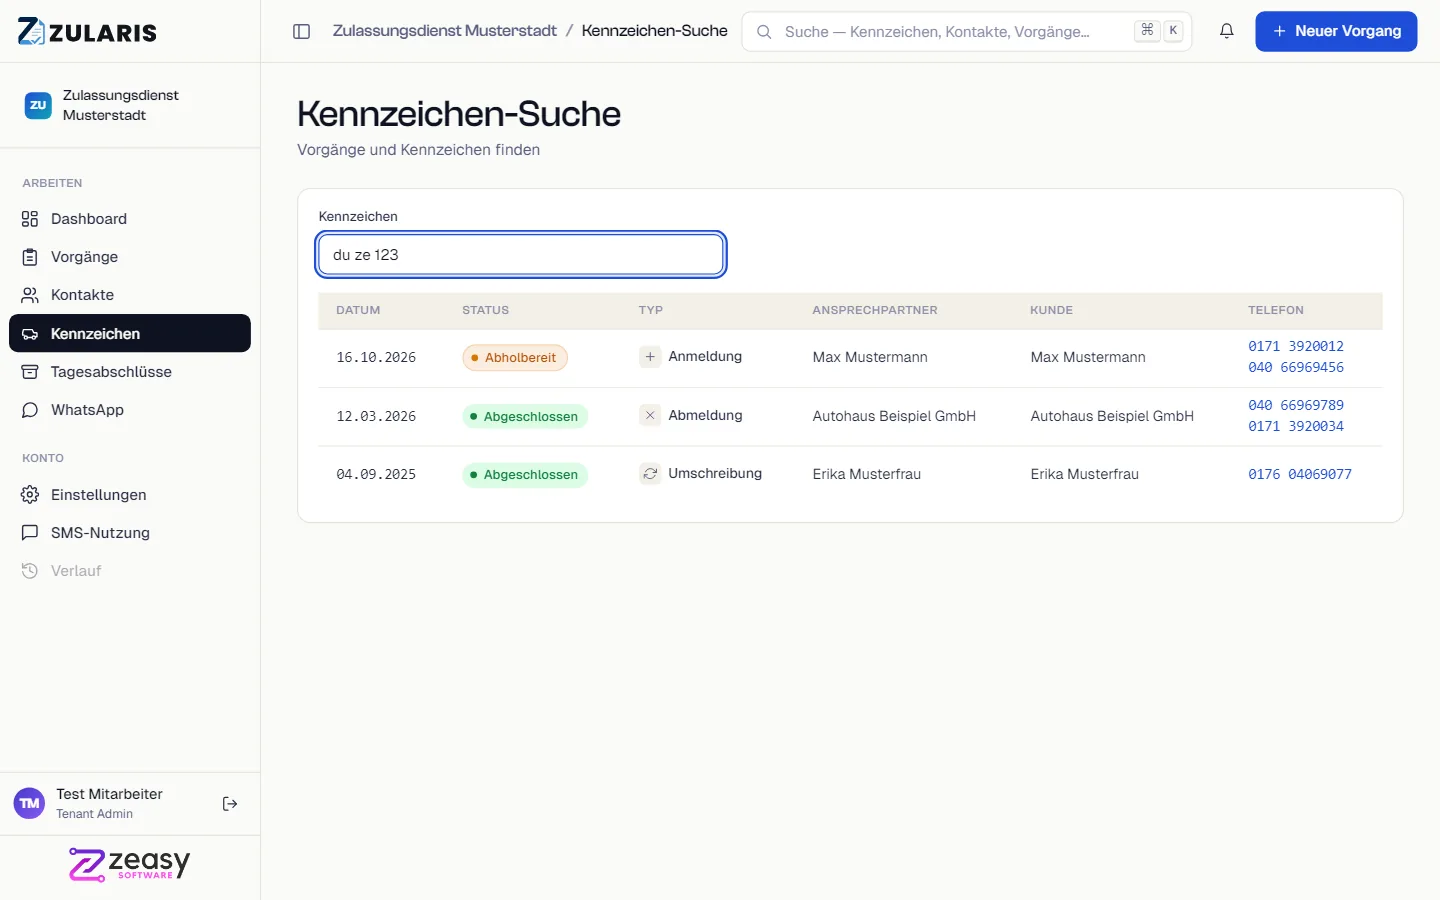
Task: Click phone number 0176 04069077
Action: point(1300,474)
